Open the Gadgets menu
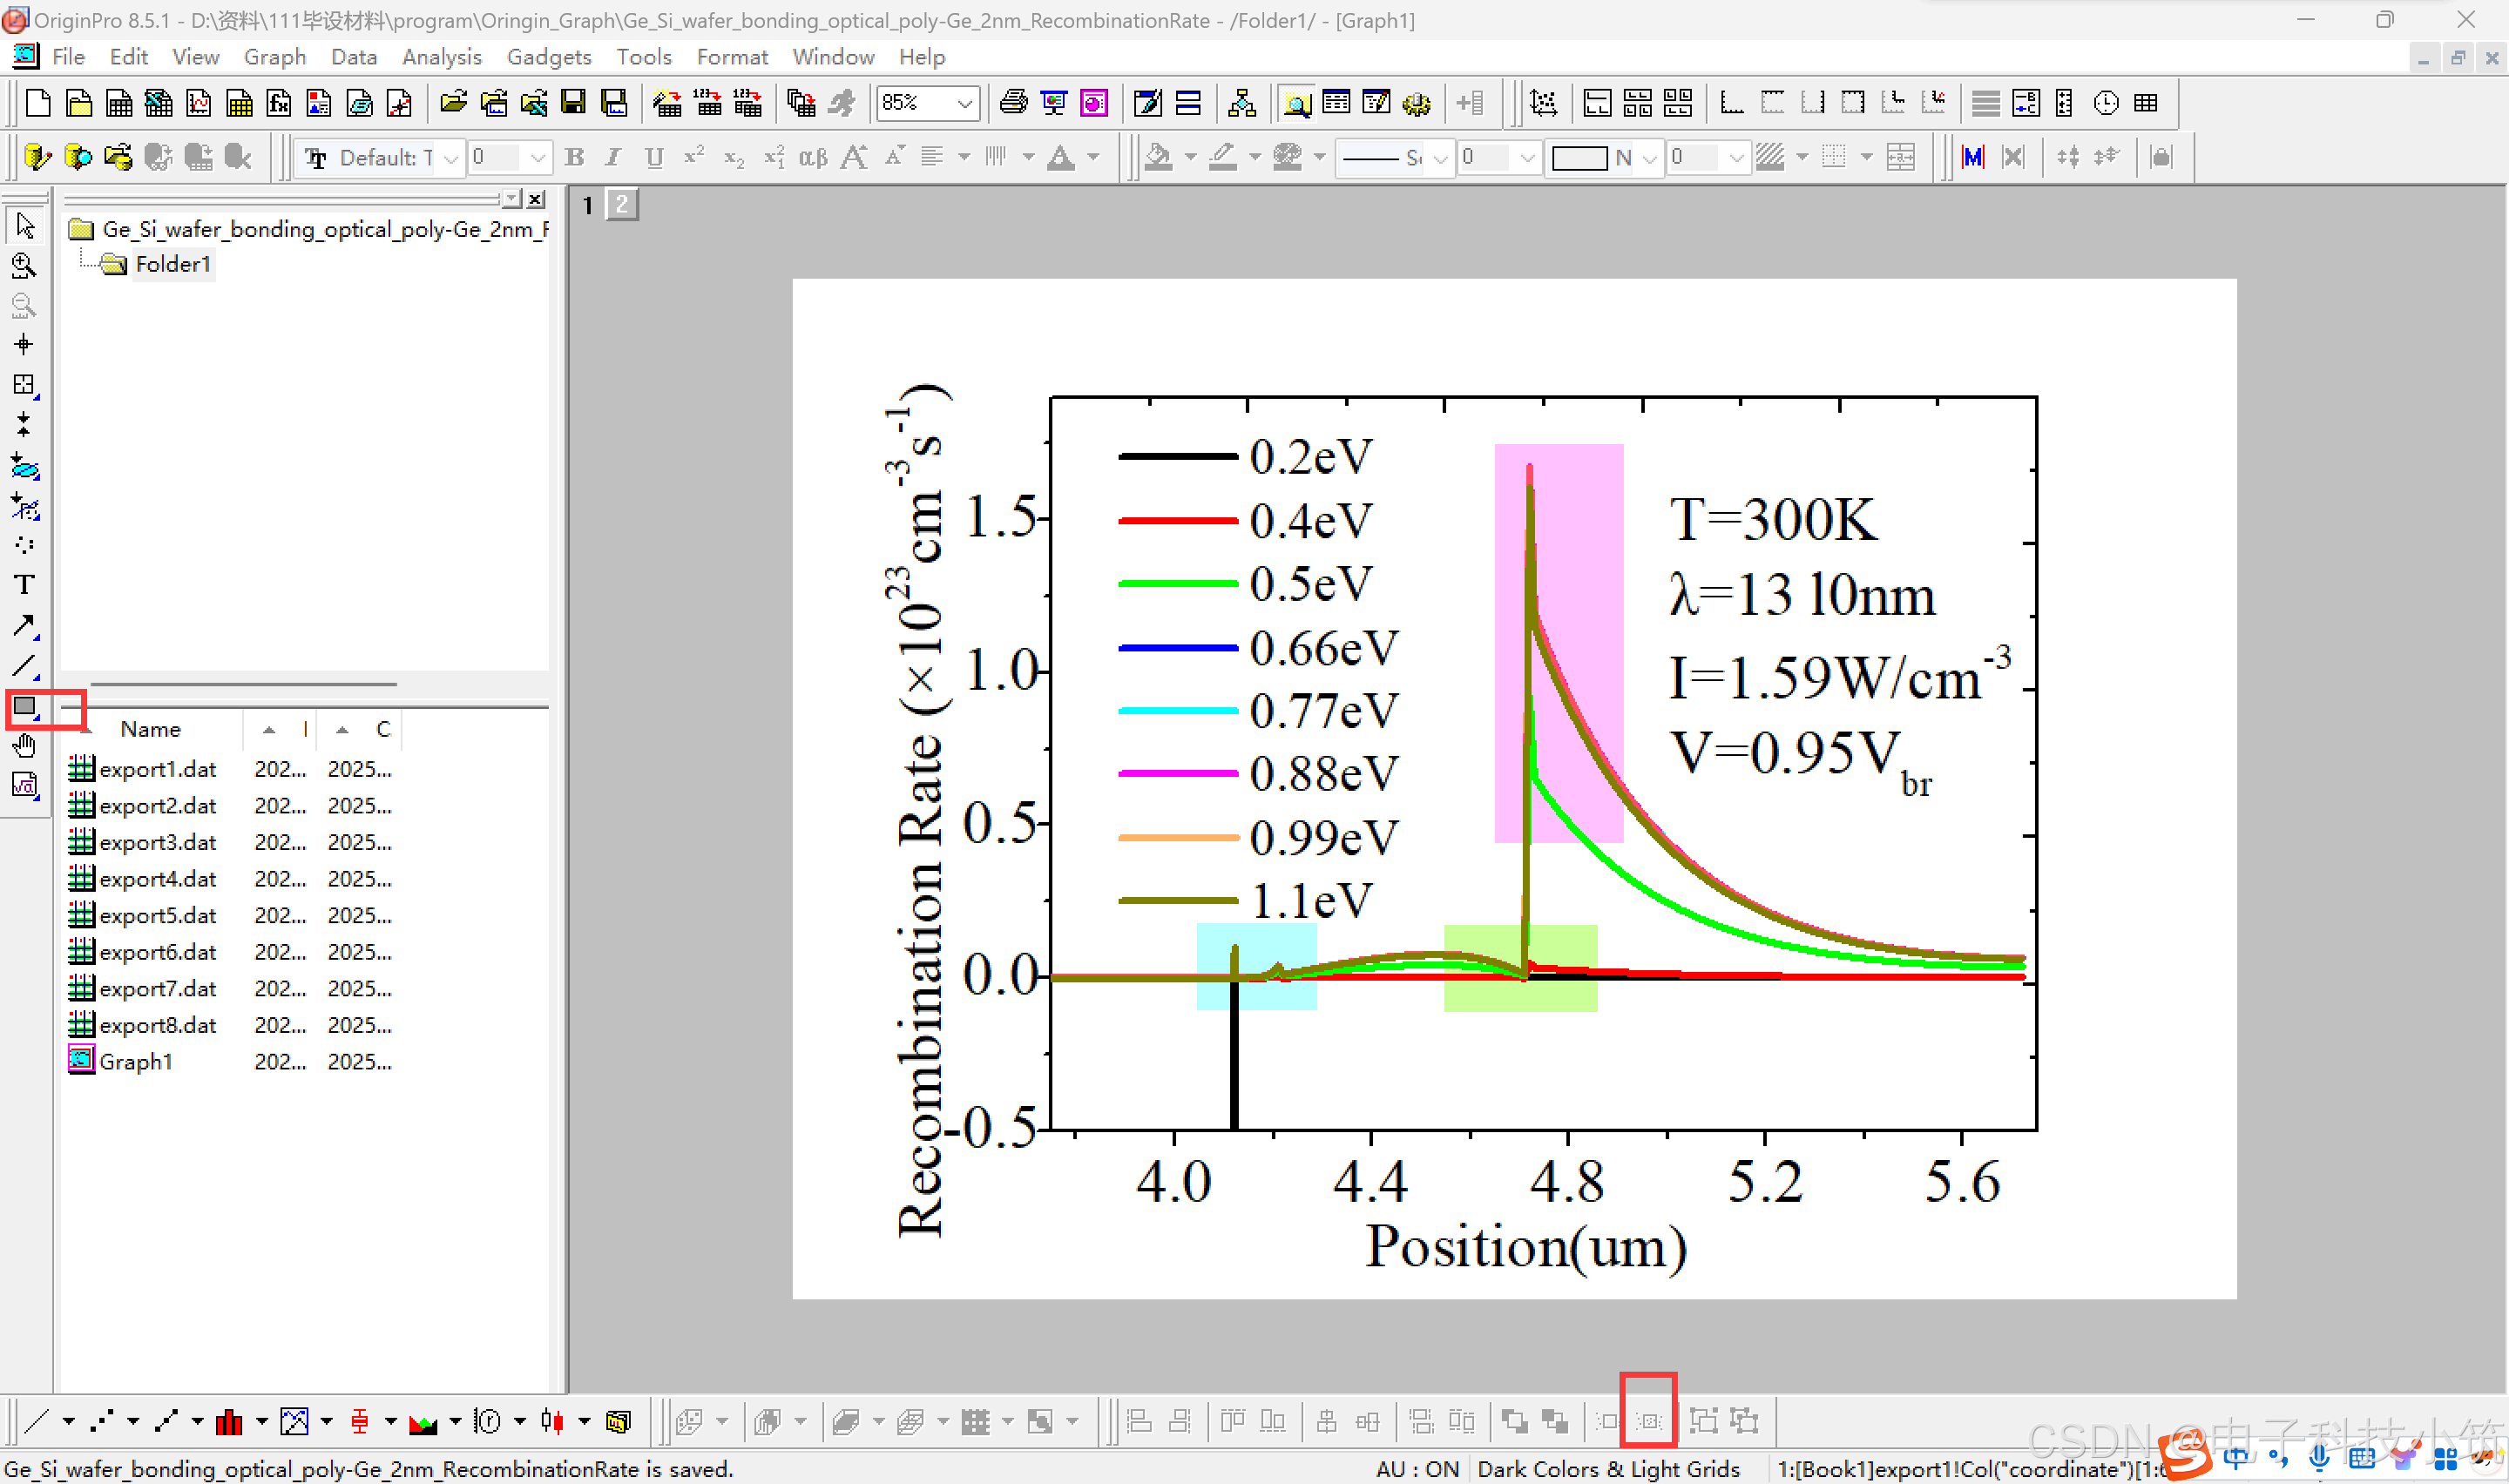Screen dimensions: 2509x1484 [x=548, y=57]
